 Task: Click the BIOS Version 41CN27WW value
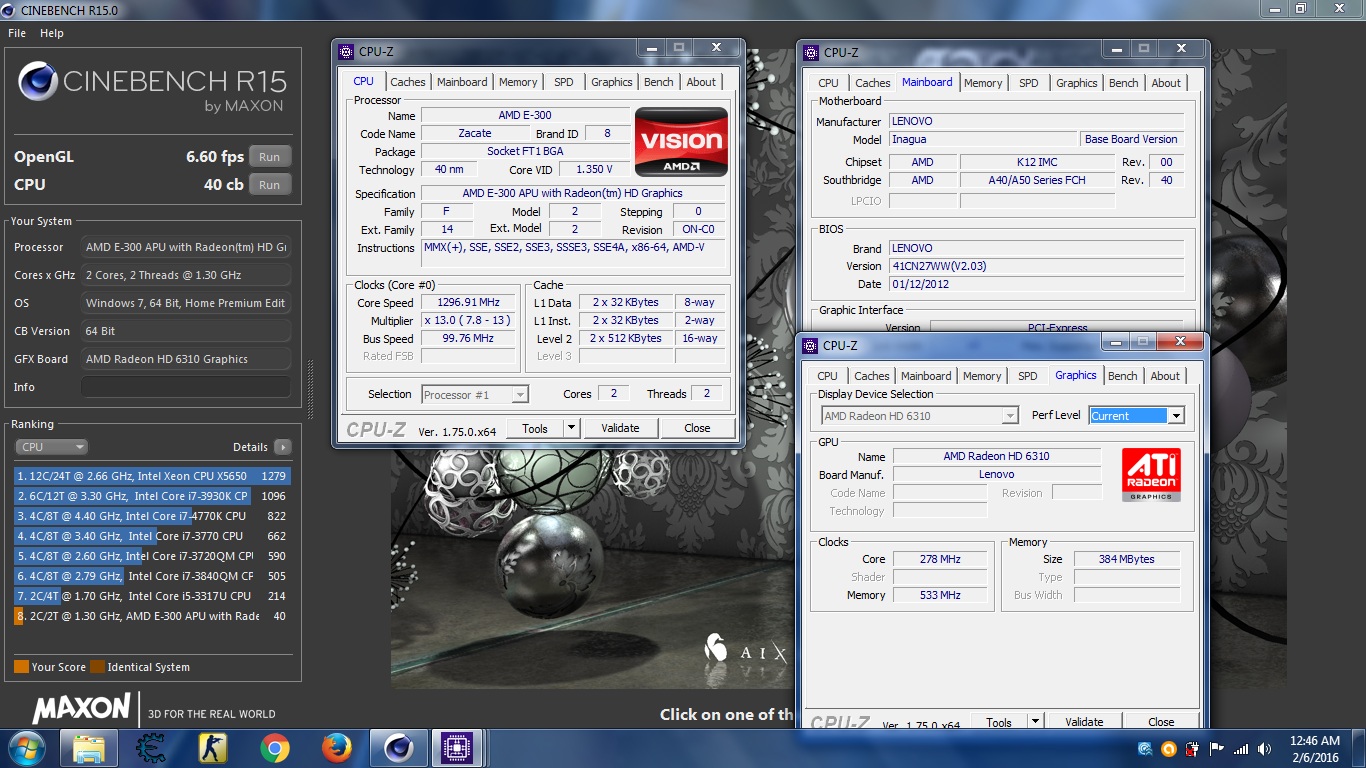(x=1036, y=266)
